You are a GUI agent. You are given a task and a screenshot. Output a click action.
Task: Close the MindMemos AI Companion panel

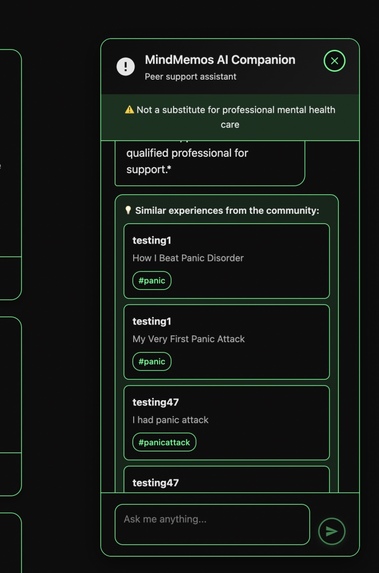334,61
